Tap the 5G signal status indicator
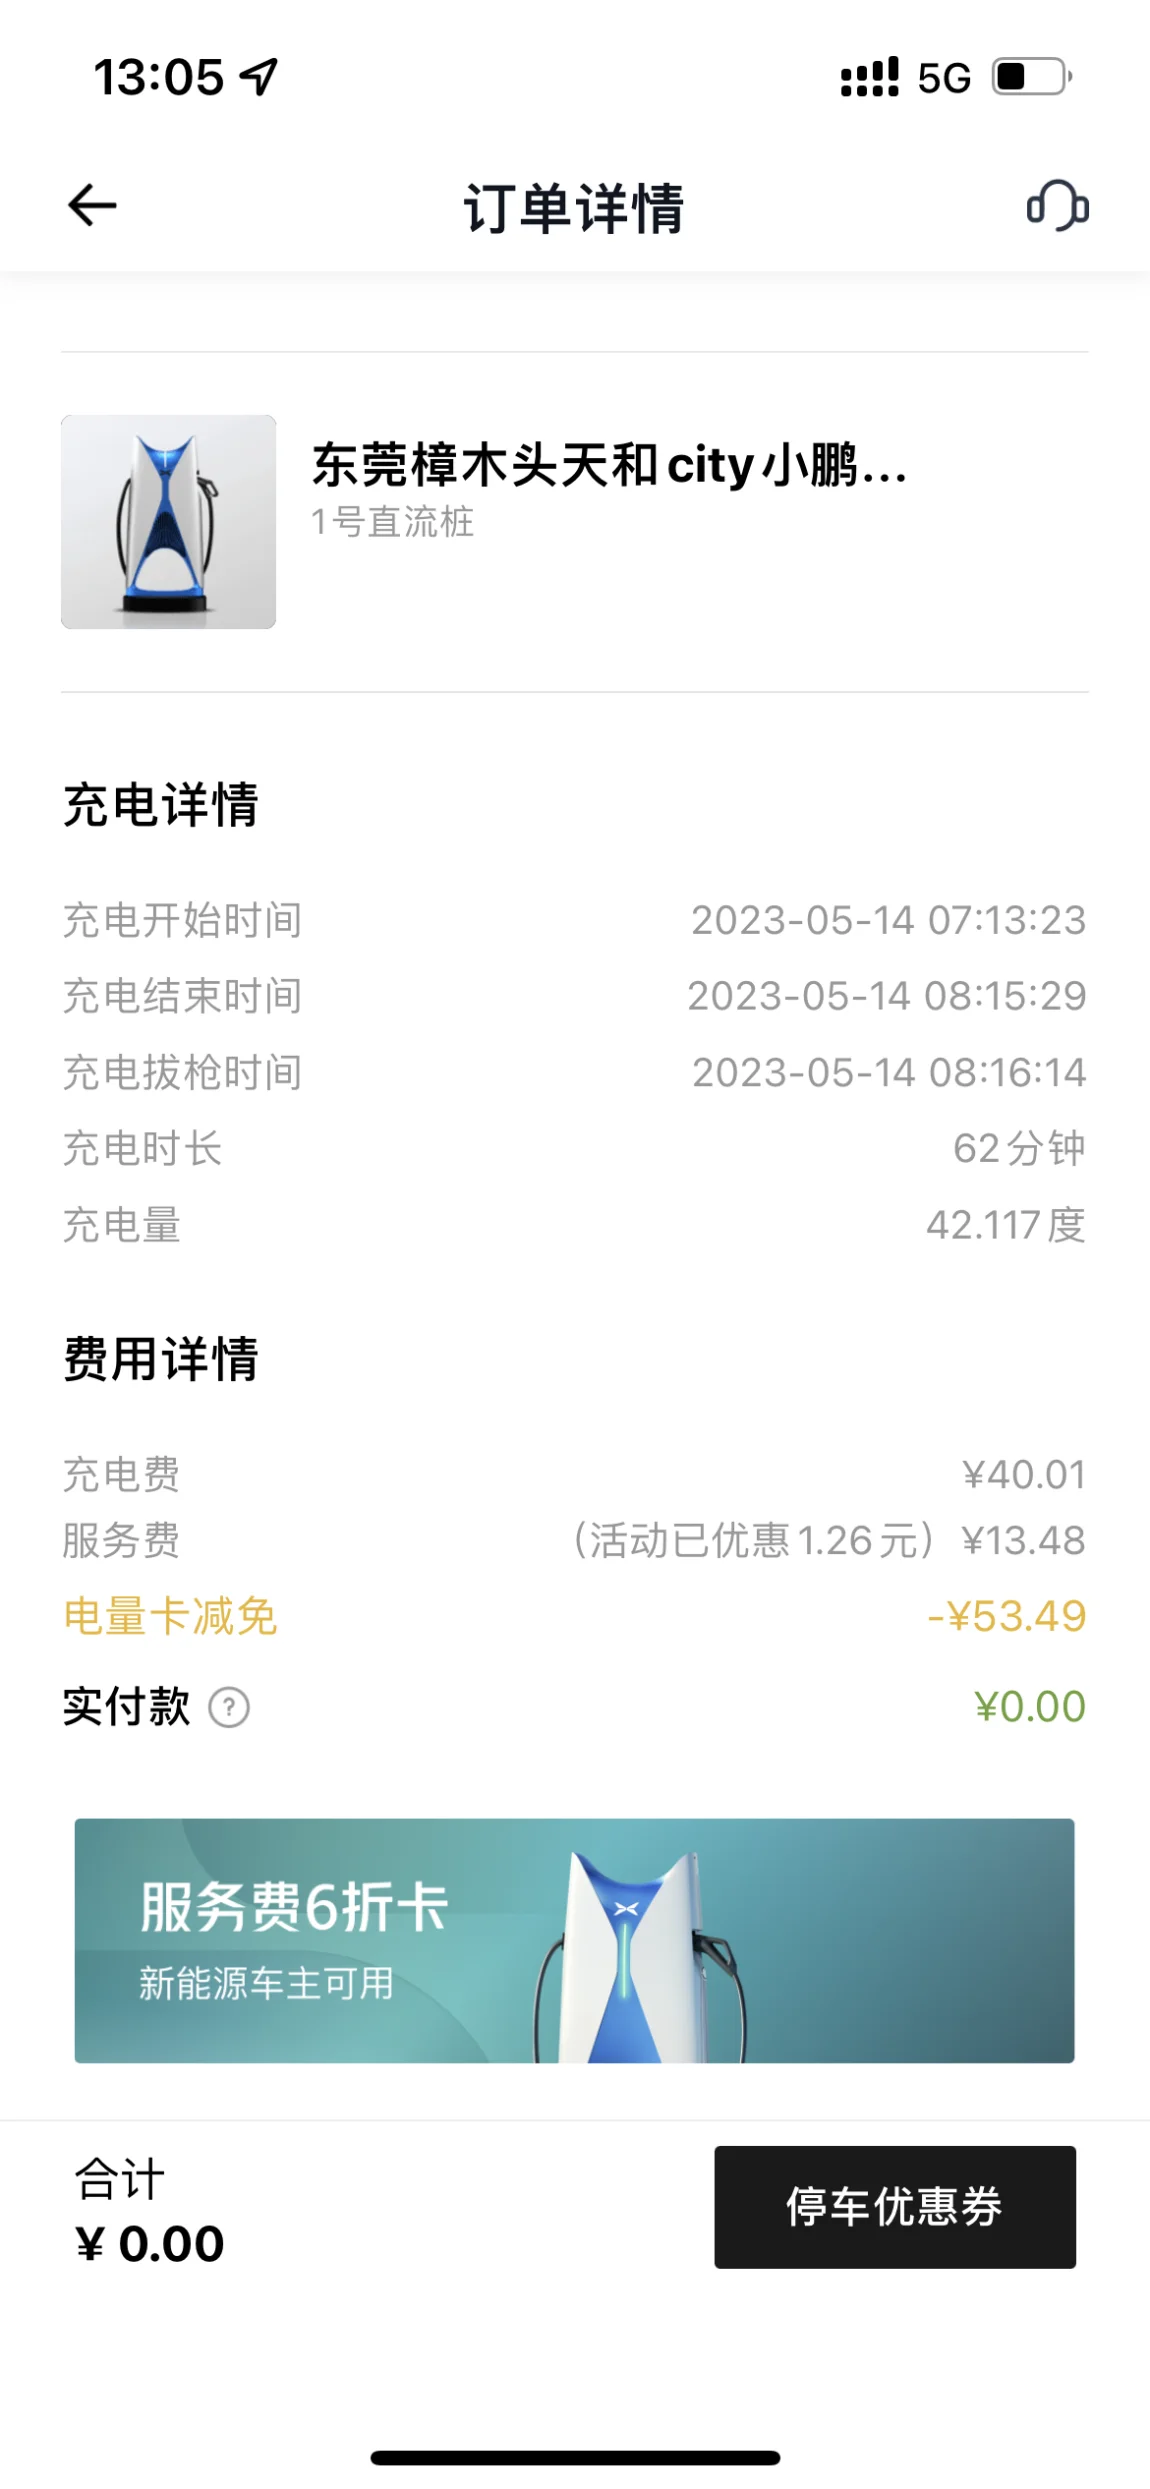1150x2489 pixels. tap(944, 78)
